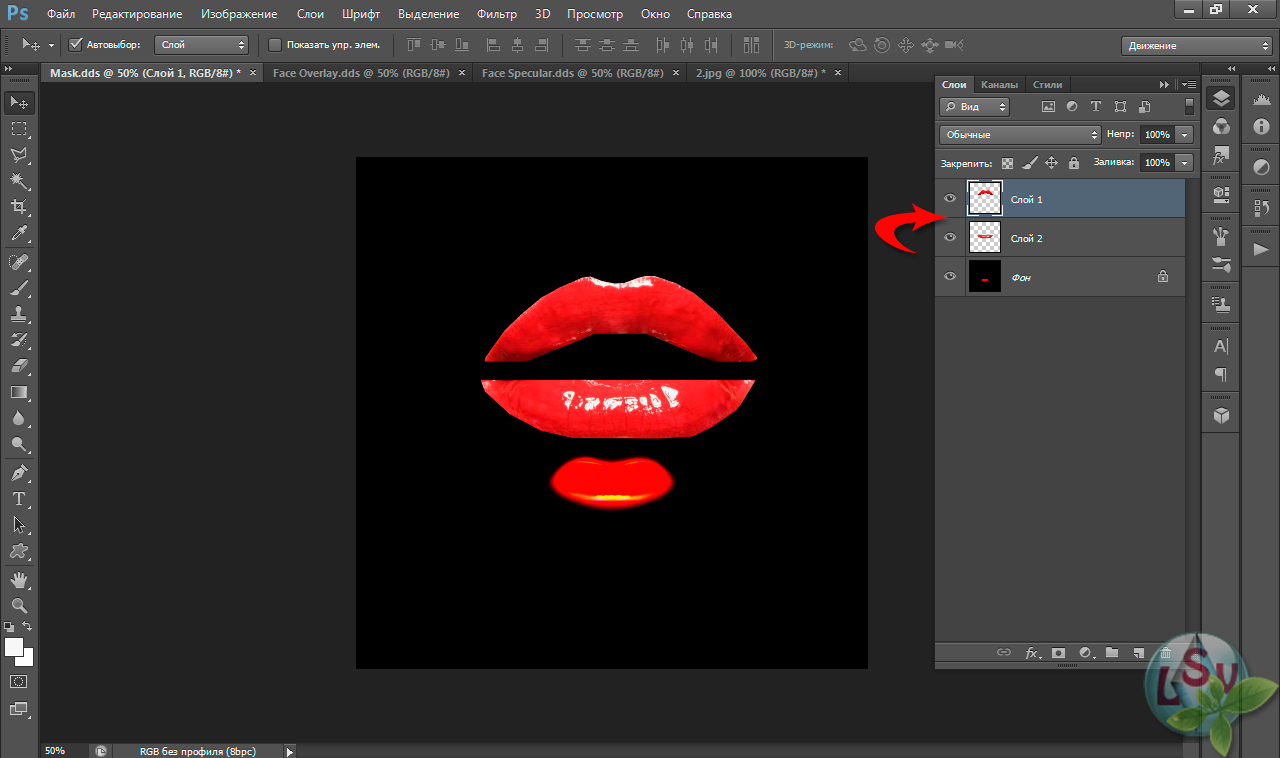Enable Показать упр. элем. checkbox
The width and height of the screenshot is (1280, 758).
[275, 45]
